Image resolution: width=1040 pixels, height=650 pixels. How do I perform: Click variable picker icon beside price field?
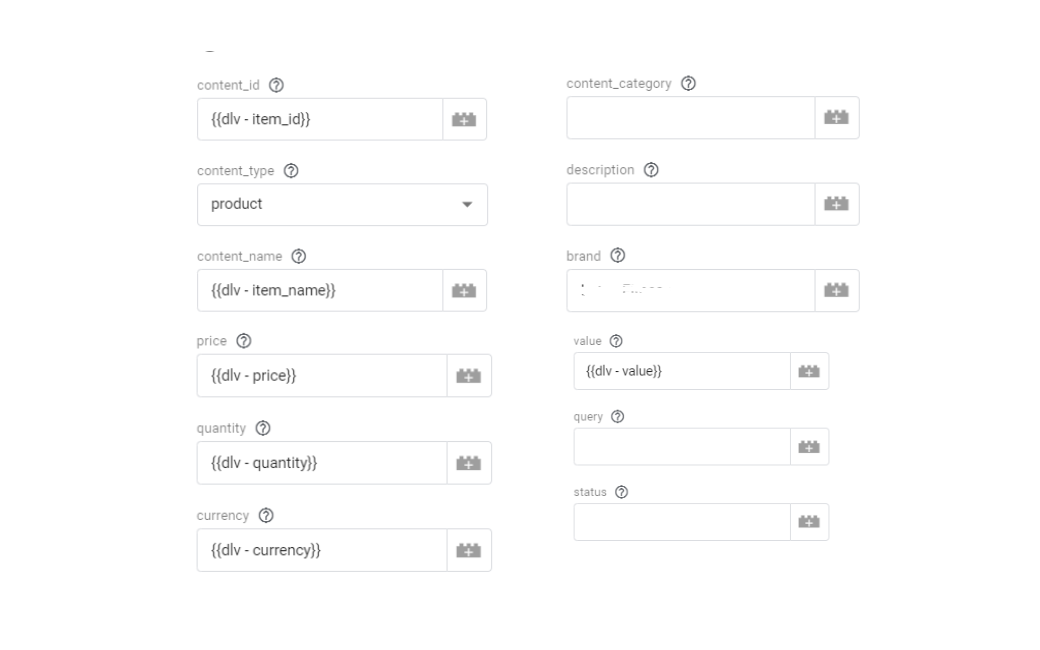point(468,376)
